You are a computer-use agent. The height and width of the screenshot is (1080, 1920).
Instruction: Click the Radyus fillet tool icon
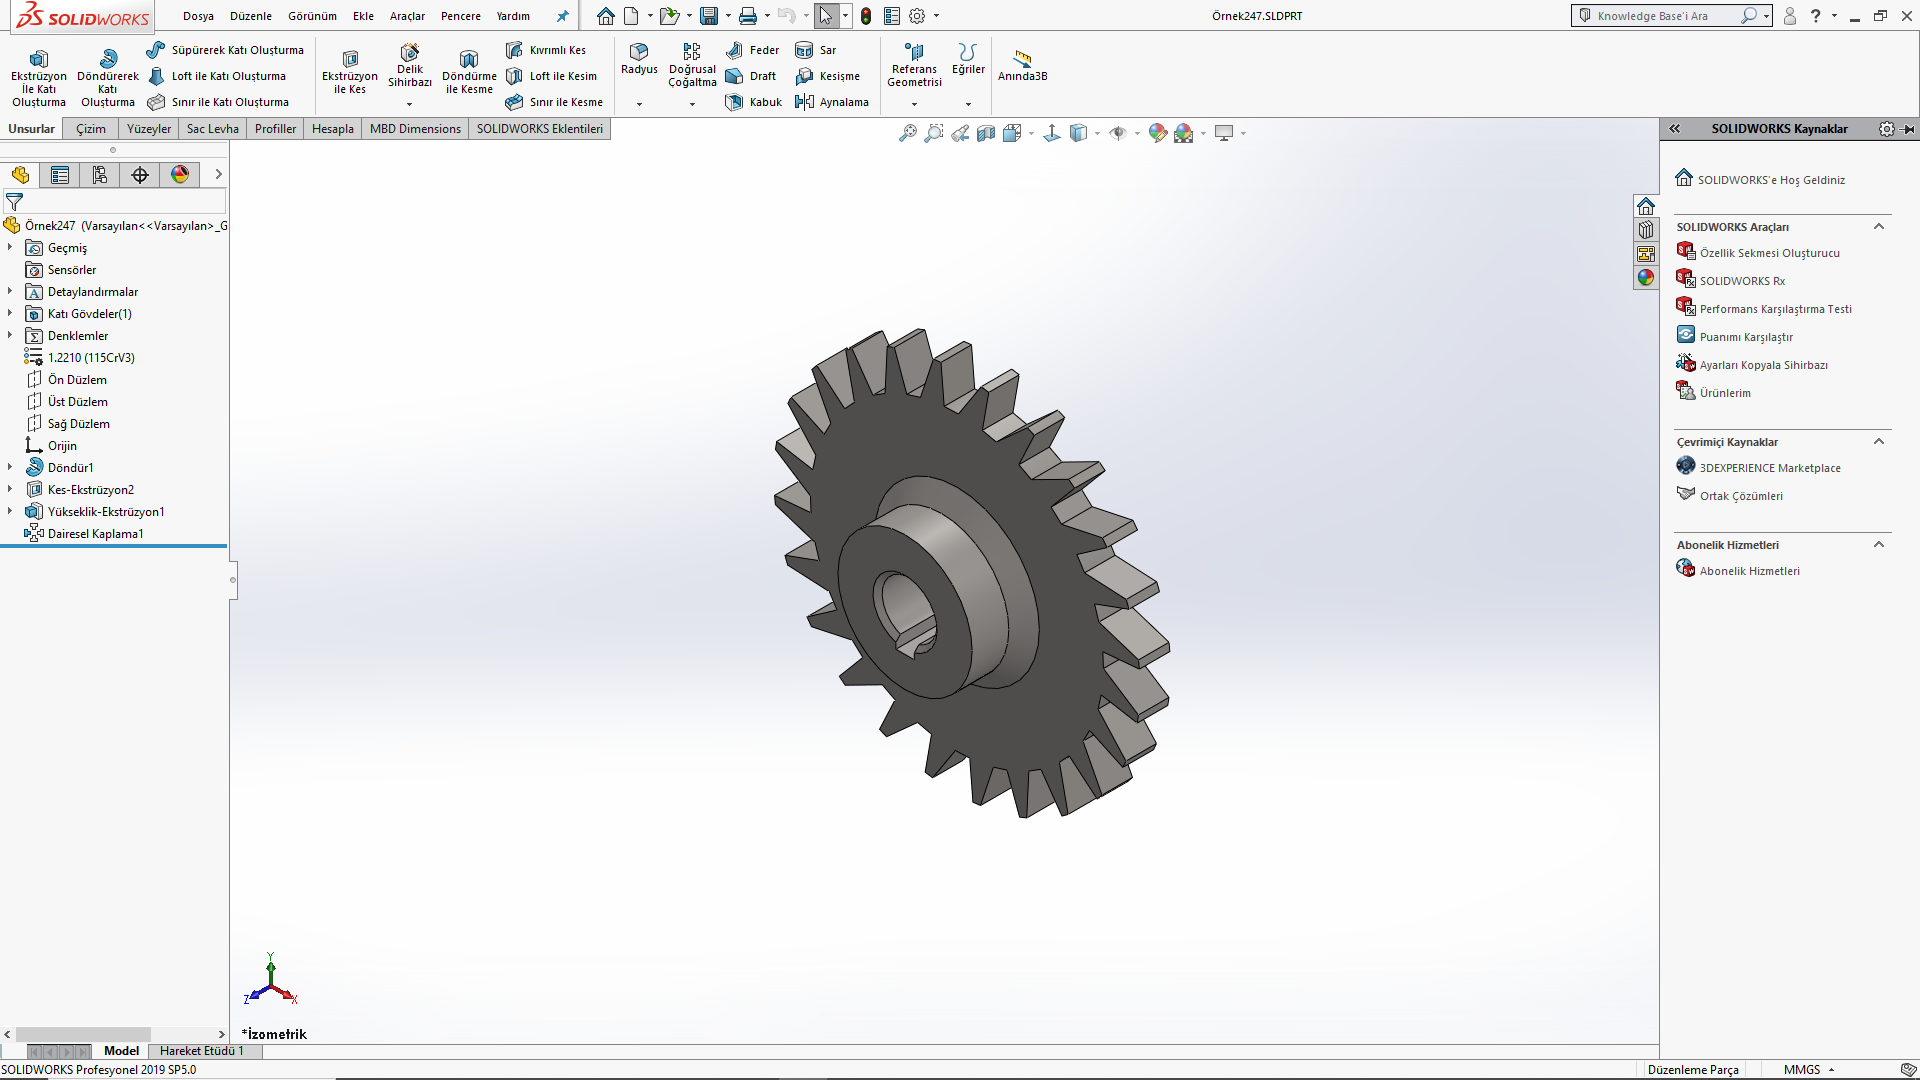[x=639, y=52]
